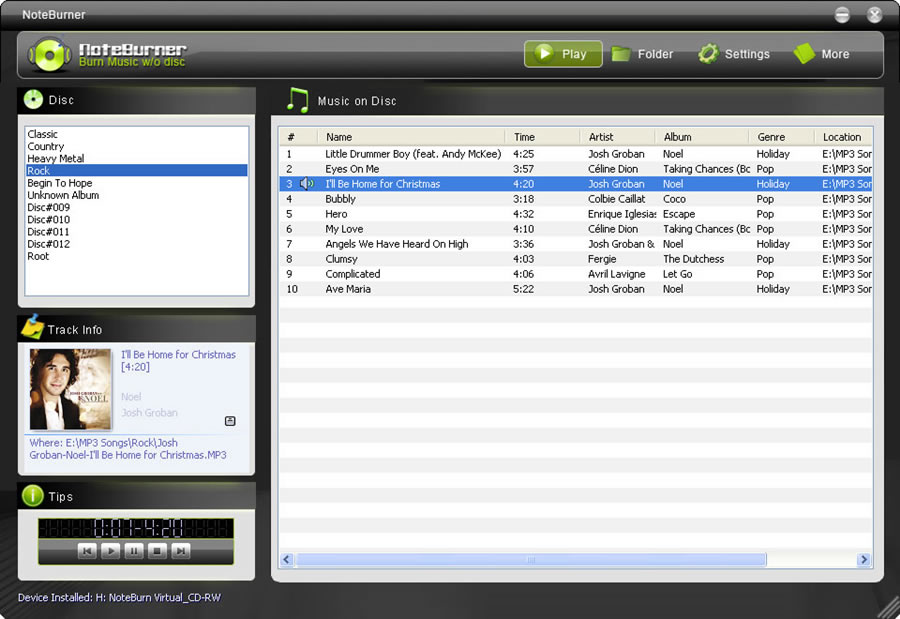Select the Begin To Hope disc
Viewport: 900px width, 619px height.
click(137, 183)
